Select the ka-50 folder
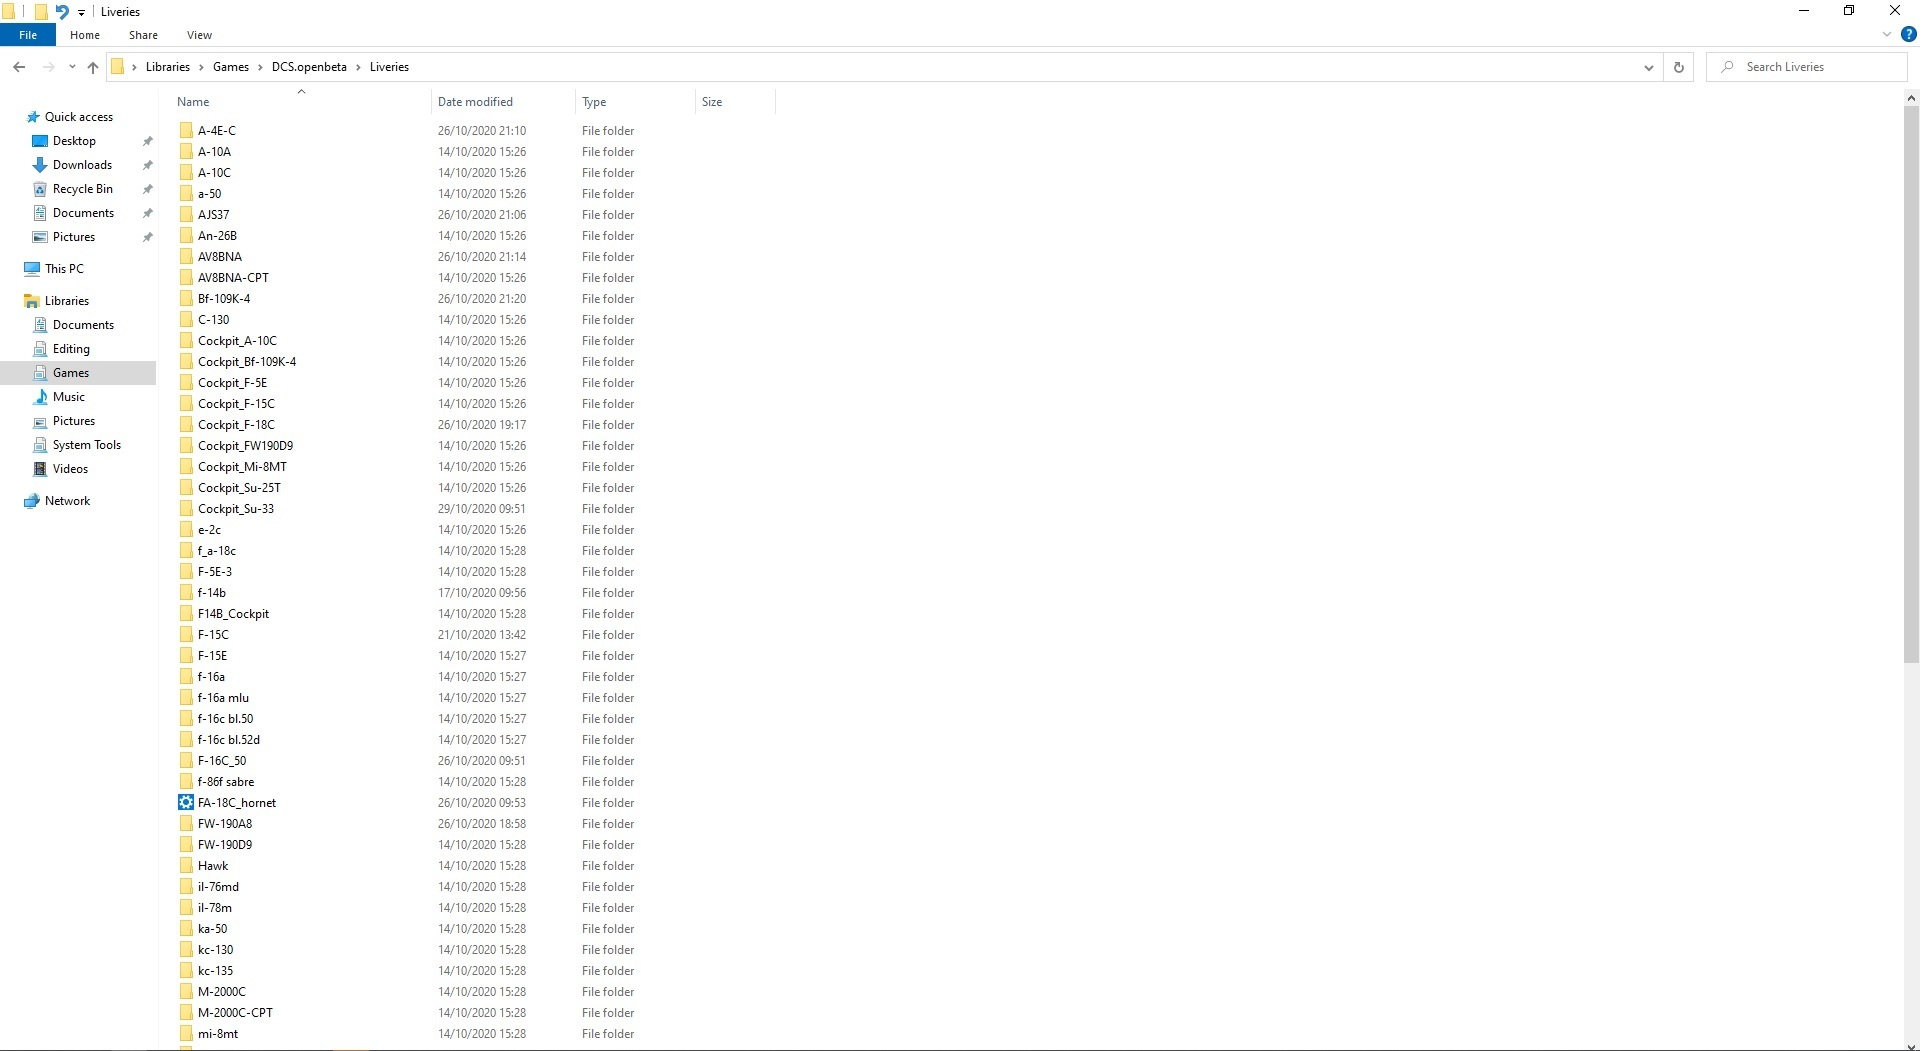Image resolution: width=1923 pixels, height=1051 pixels. [212, 929]
